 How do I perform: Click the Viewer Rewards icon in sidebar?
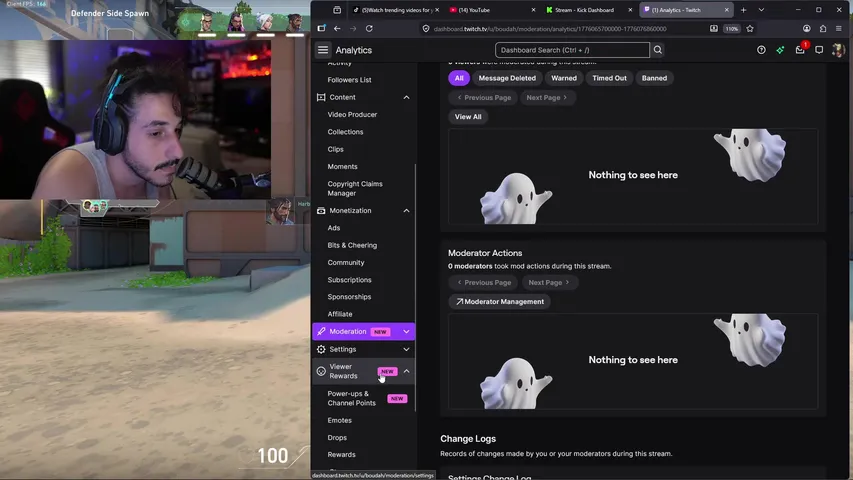pyautogui.click(x=321, y=371)
